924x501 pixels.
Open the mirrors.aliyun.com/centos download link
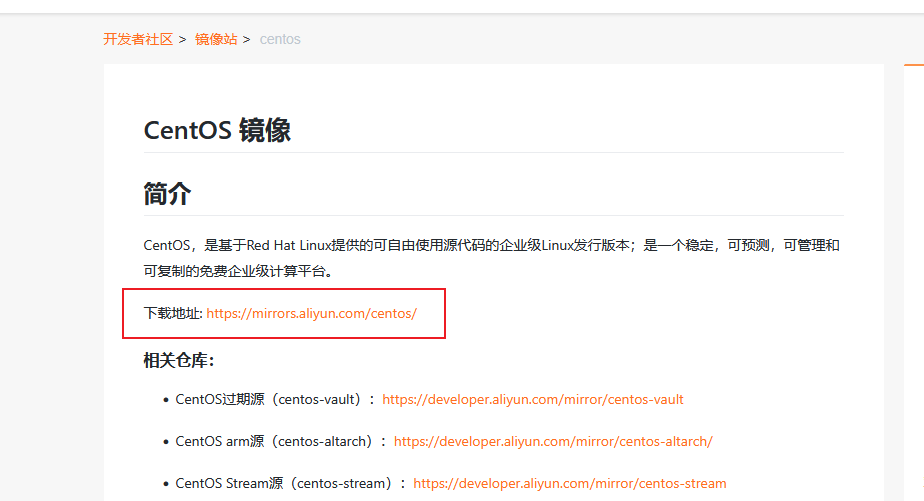pyautogui.click(x=311, y=314)
